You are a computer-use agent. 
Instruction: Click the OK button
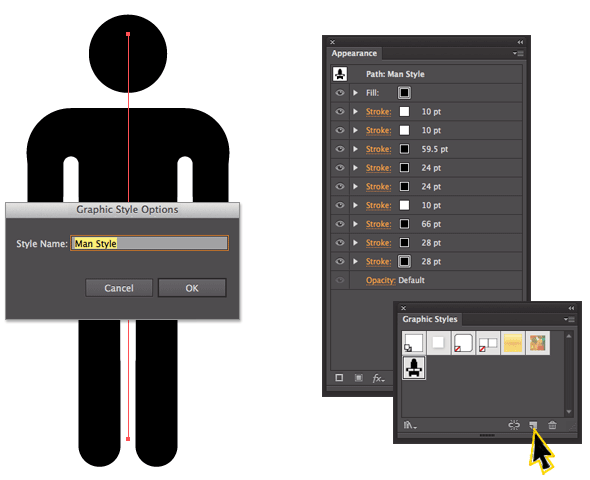coord(192,288)
